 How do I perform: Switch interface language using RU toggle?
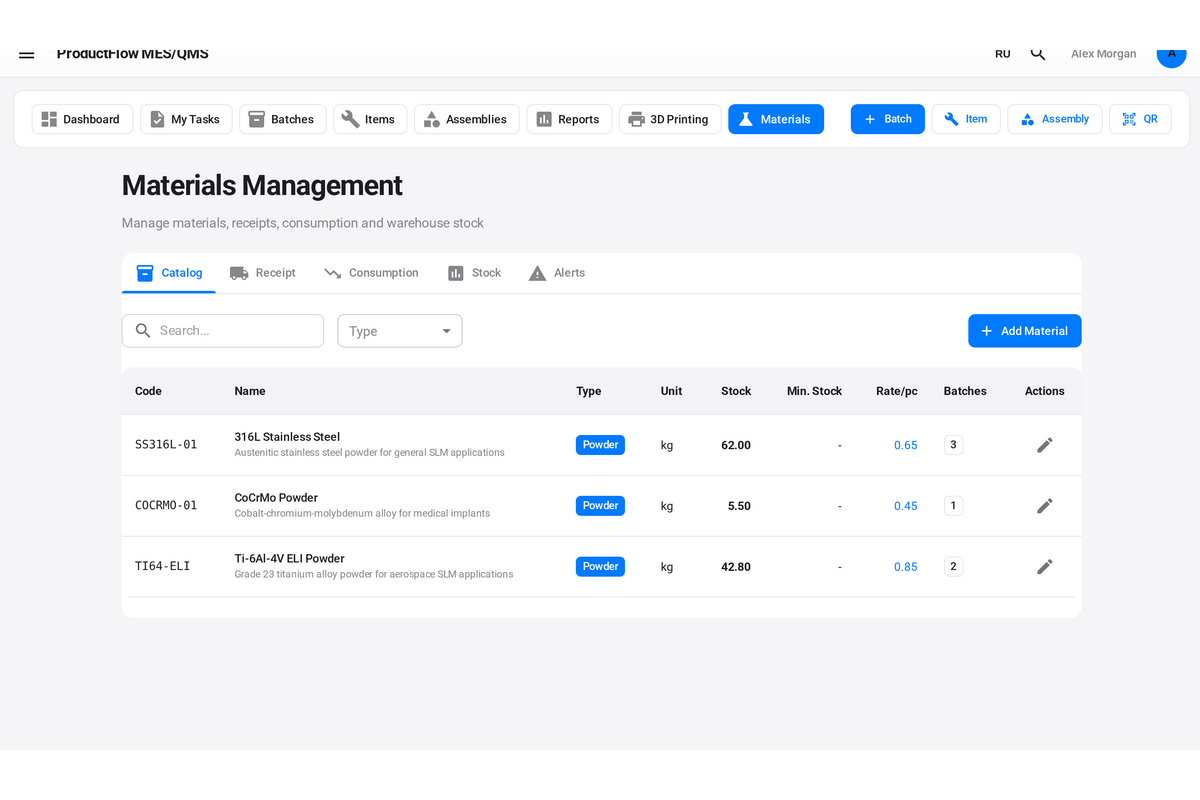click(x=1002, y=53)
